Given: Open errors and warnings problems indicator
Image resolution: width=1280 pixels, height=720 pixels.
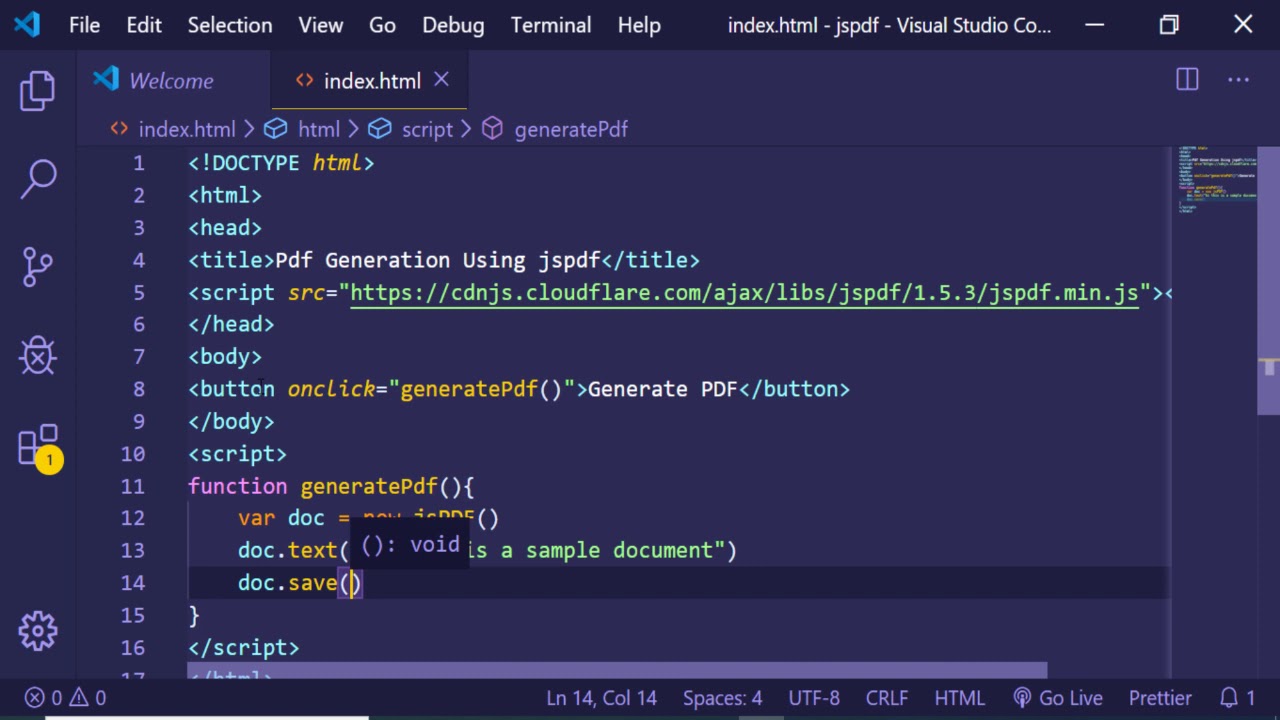Looking at the screenshot, I should (x=66, y=698).
